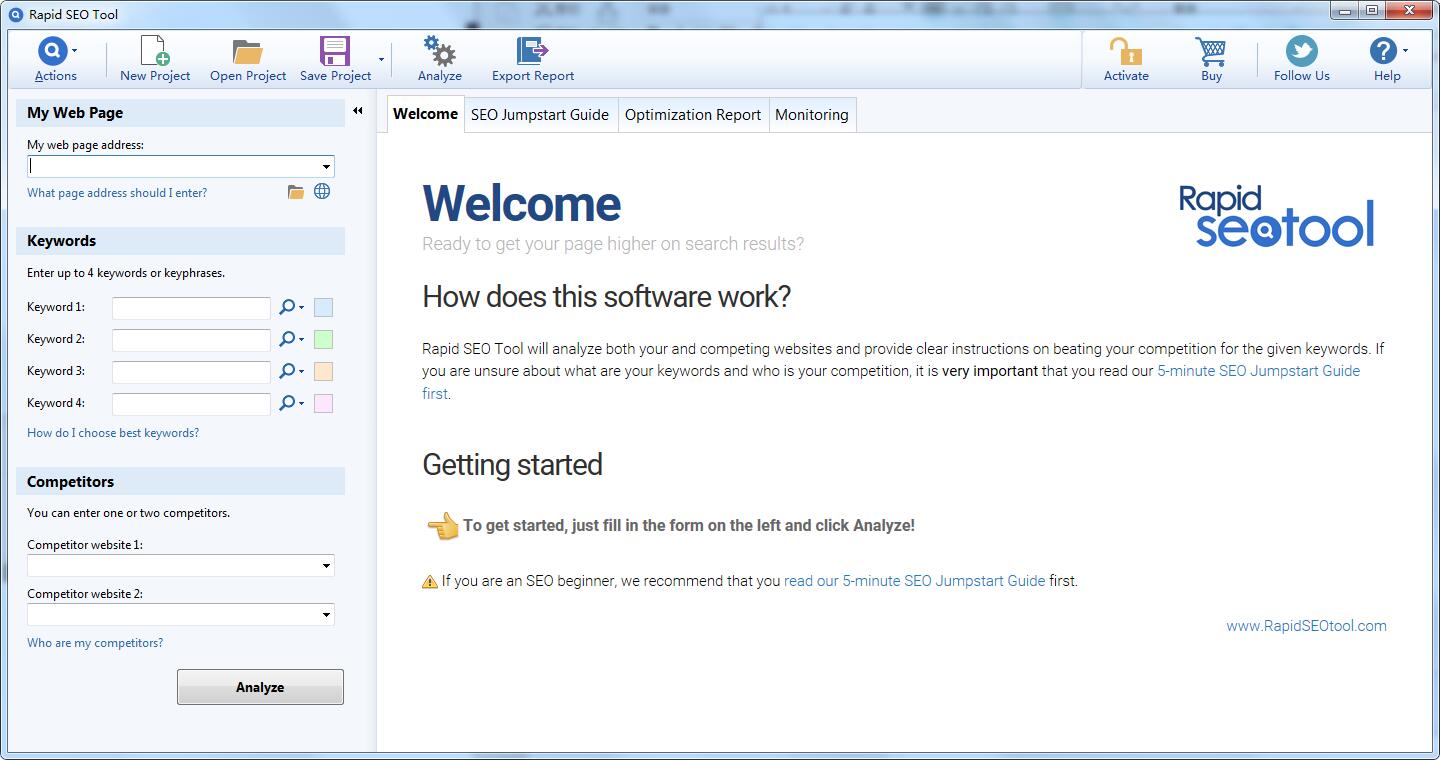Collapse the My Web Page sidebar
The height and width of the screenshot is (760, 1440).
coord(357,112)
